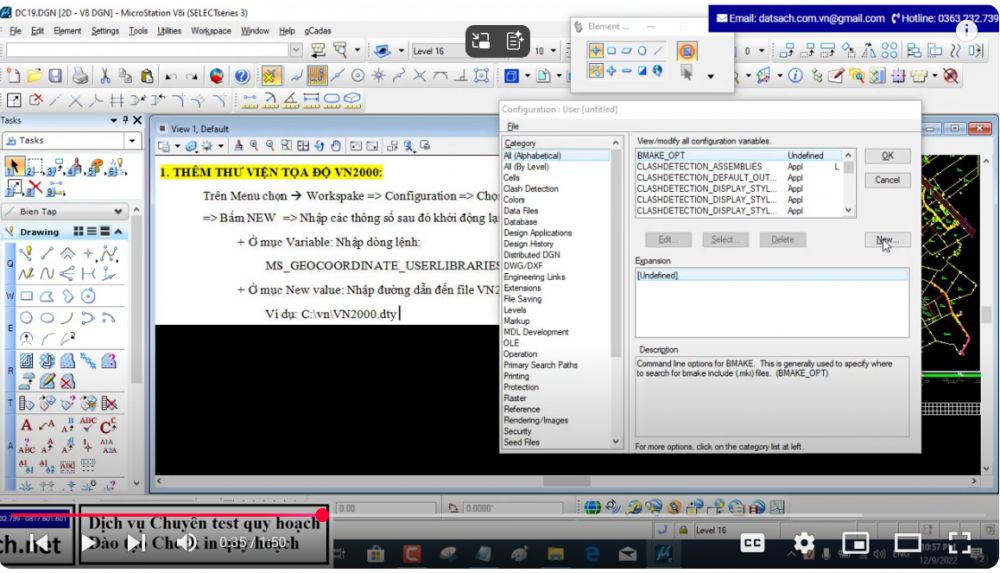Open the Utilities menu
Image resolution: width=1000 pixels, height=573 pixels.
tap(169, 31)
